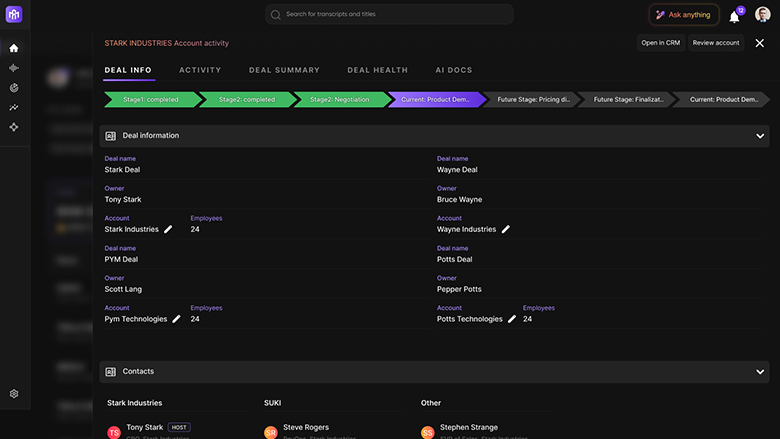Screen dimensions: 780x439
Task: Select the Deal Health tab
Action: tap(377, 70)
